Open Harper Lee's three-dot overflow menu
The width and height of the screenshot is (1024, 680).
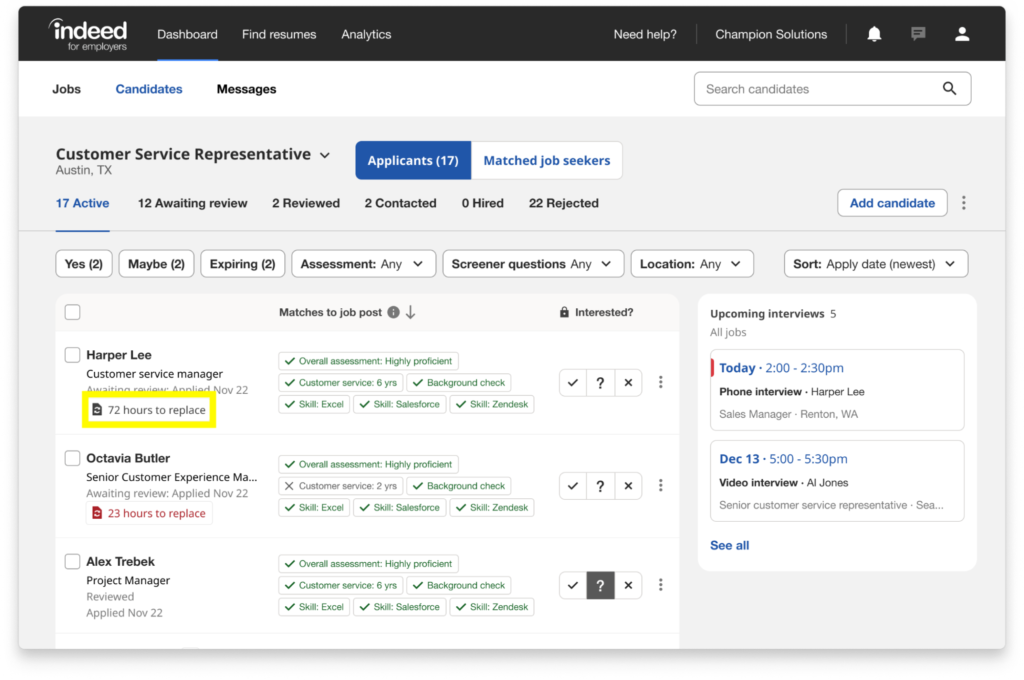pos(660,382)
